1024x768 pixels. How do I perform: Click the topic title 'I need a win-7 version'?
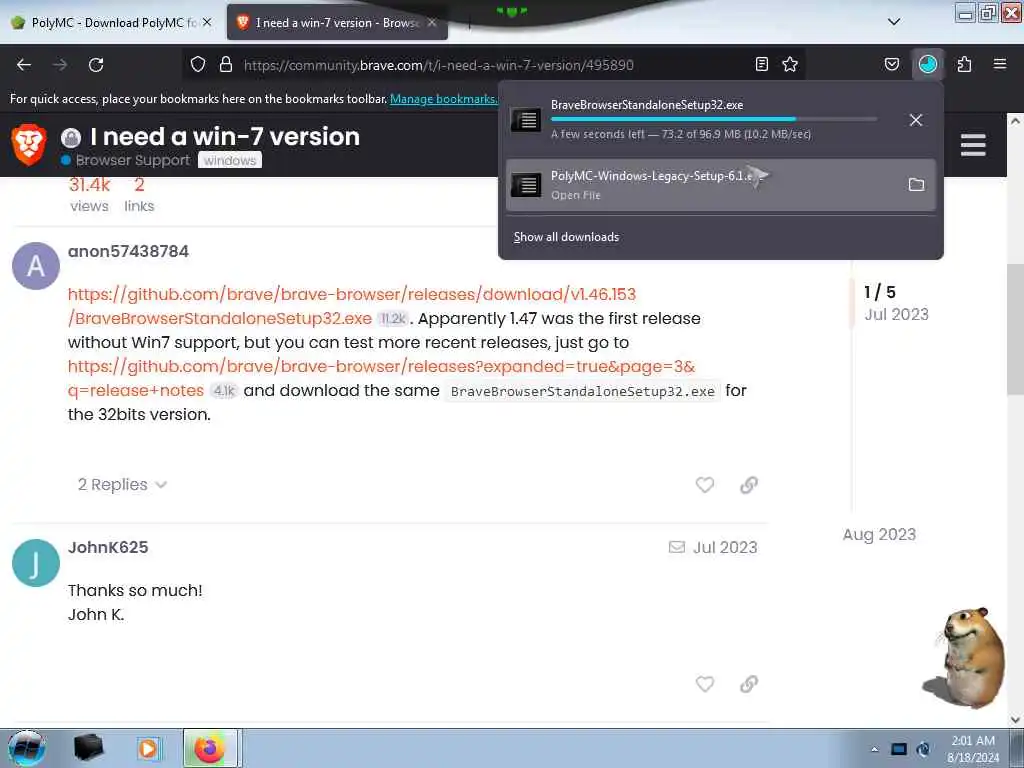(225, 136)
